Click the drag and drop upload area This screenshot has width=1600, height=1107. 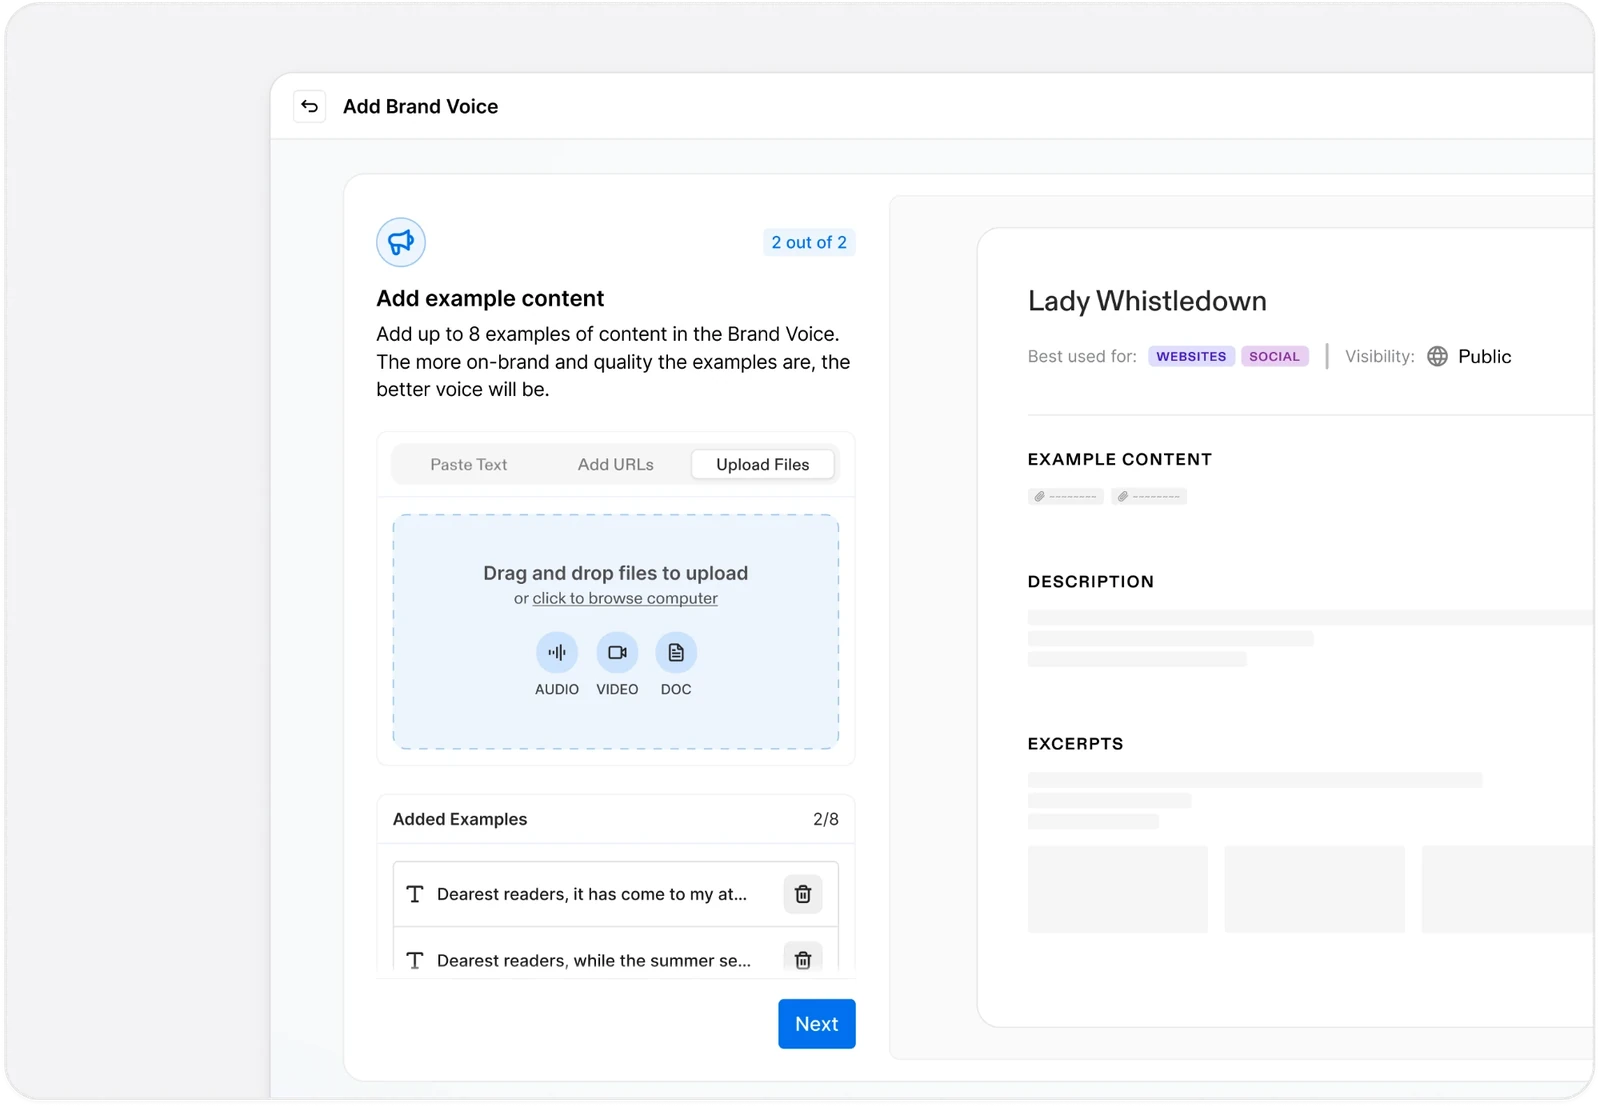[x=616, y=632]
